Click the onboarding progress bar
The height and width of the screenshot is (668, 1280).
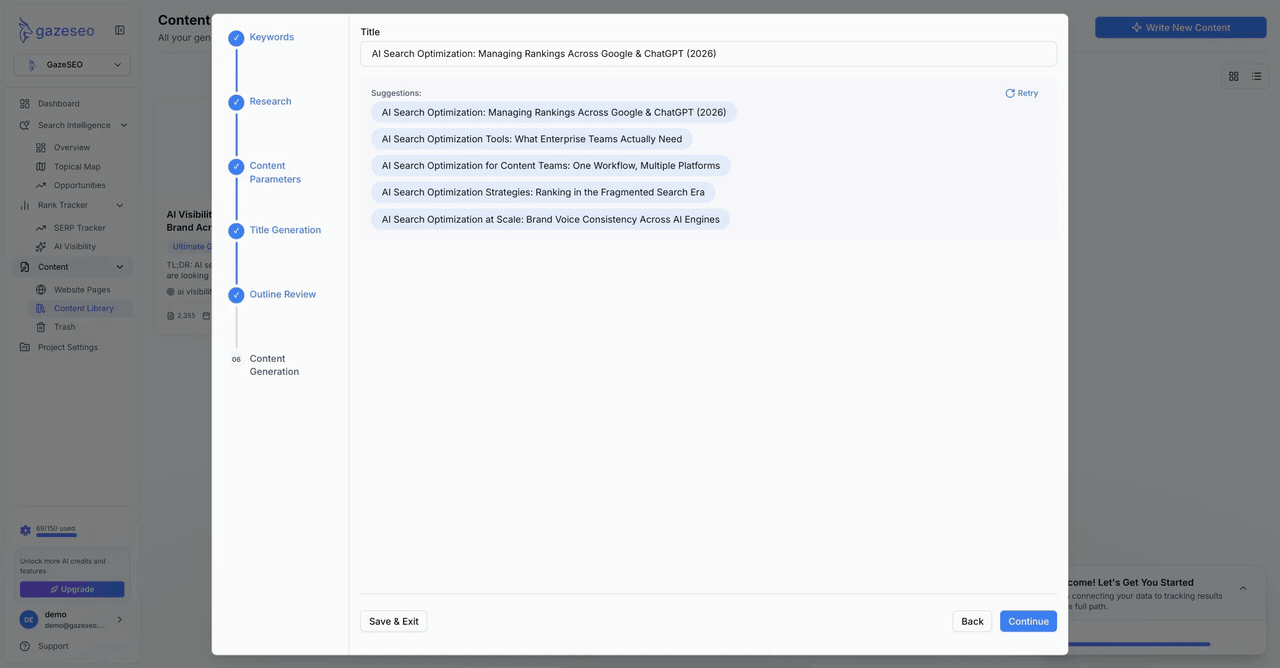[x=1139, y=644]
